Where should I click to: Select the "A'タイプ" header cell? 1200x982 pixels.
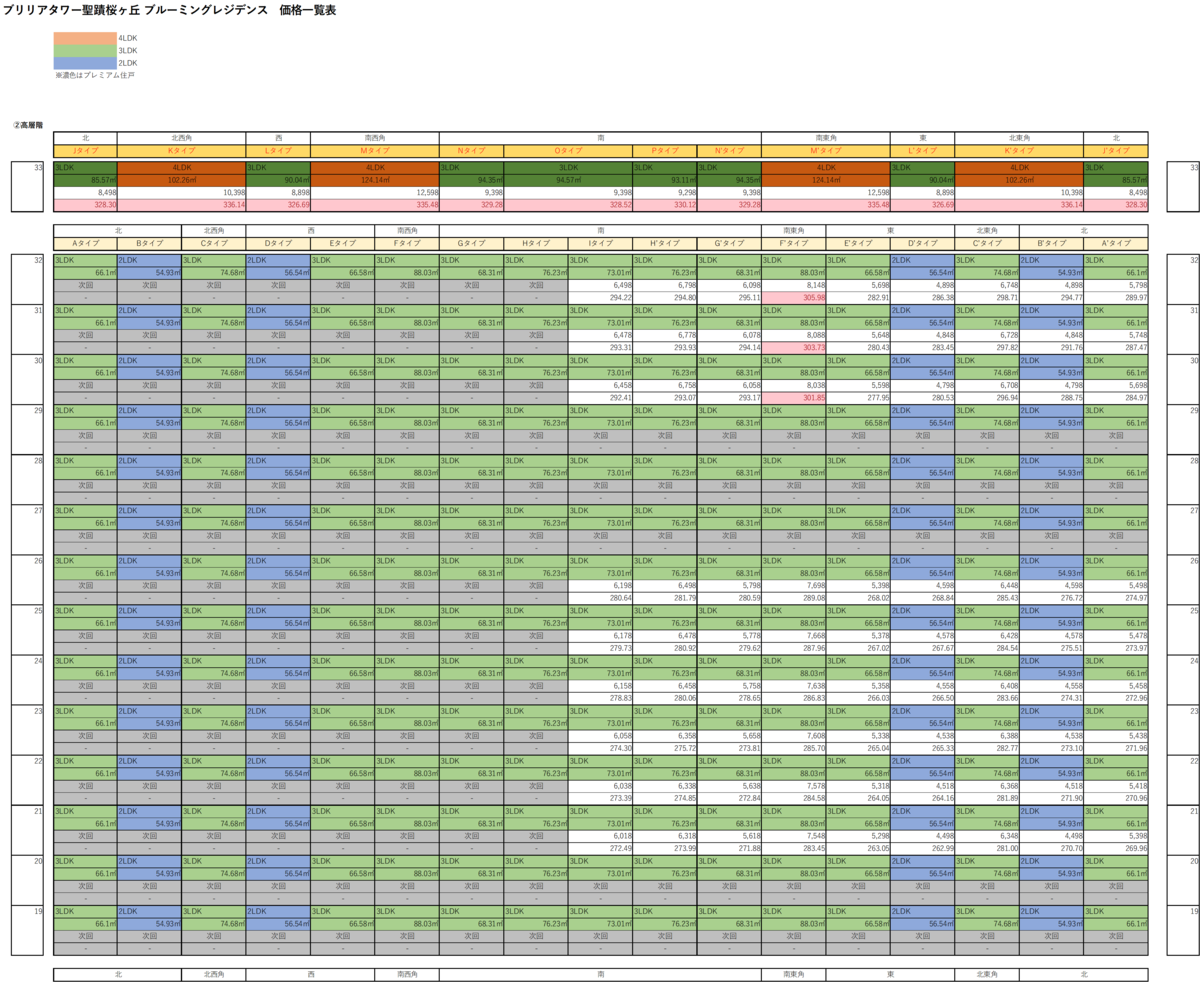coord(1116,243)
